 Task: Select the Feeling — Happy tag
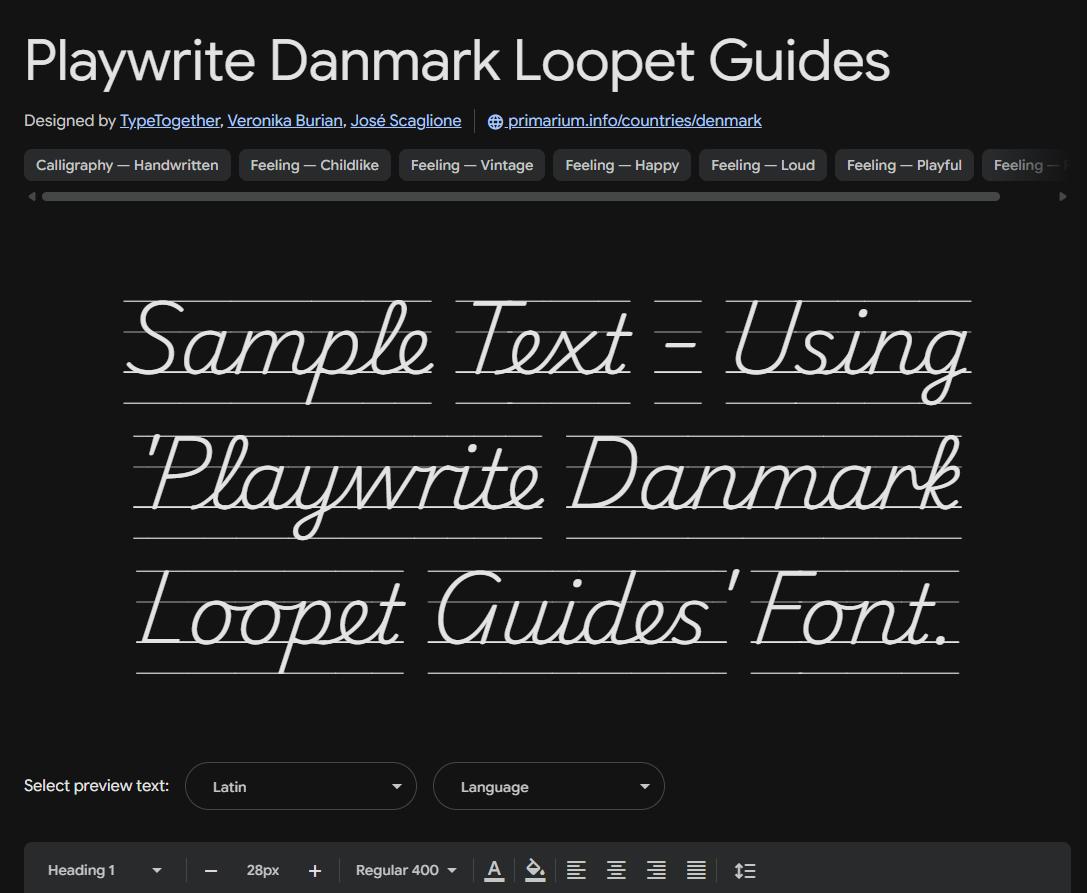[622, 165]
